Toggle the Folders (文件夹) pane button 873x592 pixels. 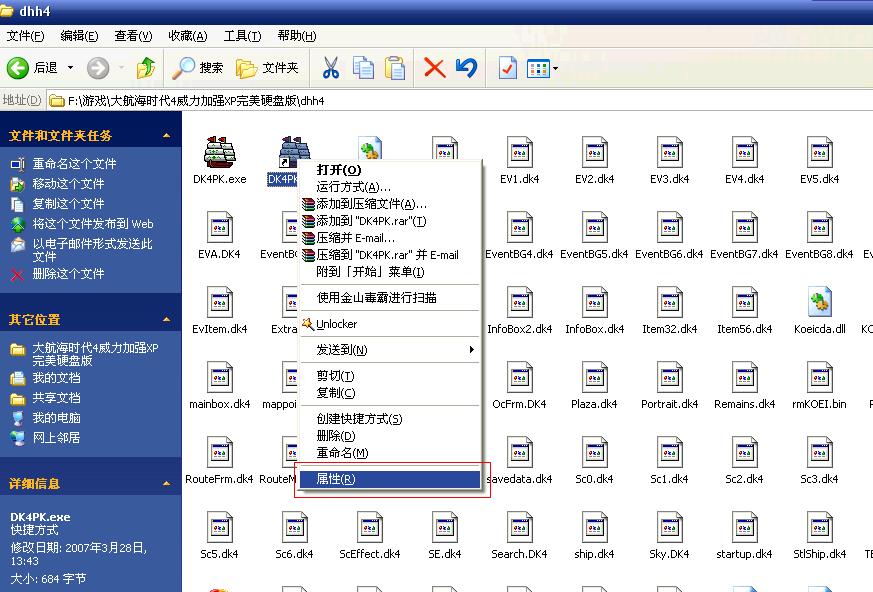[x=267, y=68]
